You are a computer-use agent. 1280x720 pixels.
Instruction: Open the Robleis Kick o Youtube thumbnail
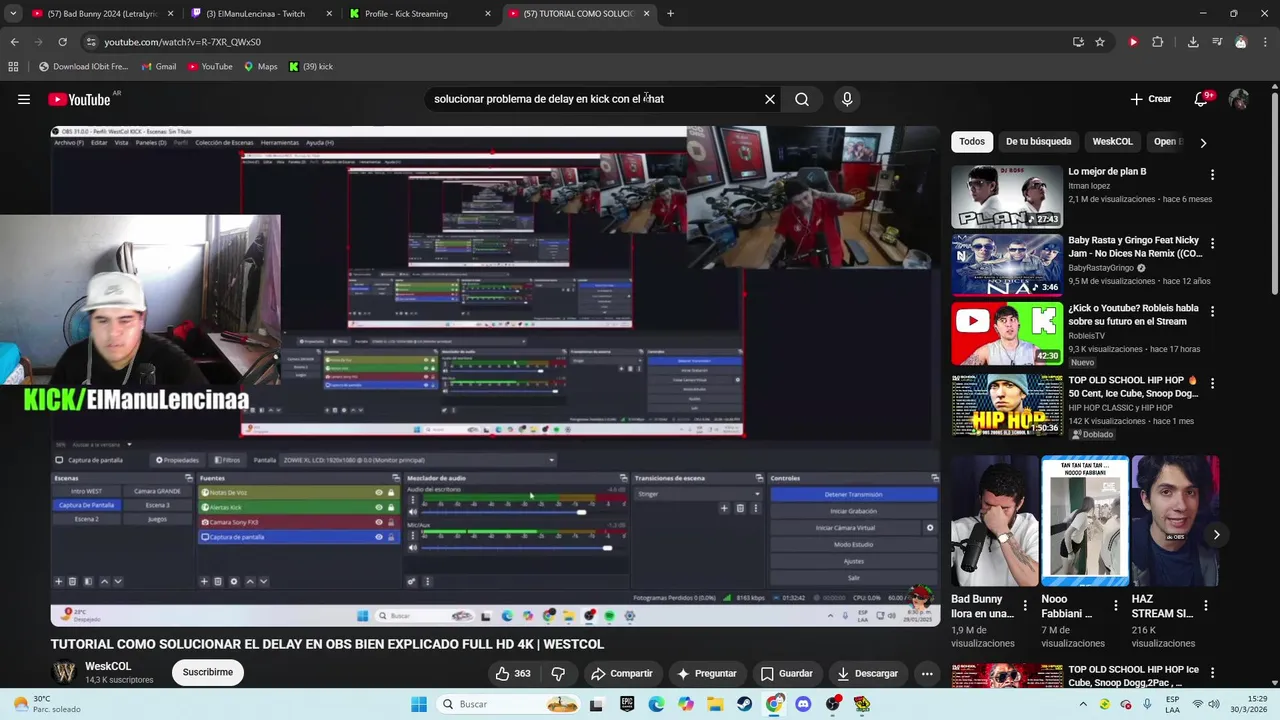tap(1006, 334)
